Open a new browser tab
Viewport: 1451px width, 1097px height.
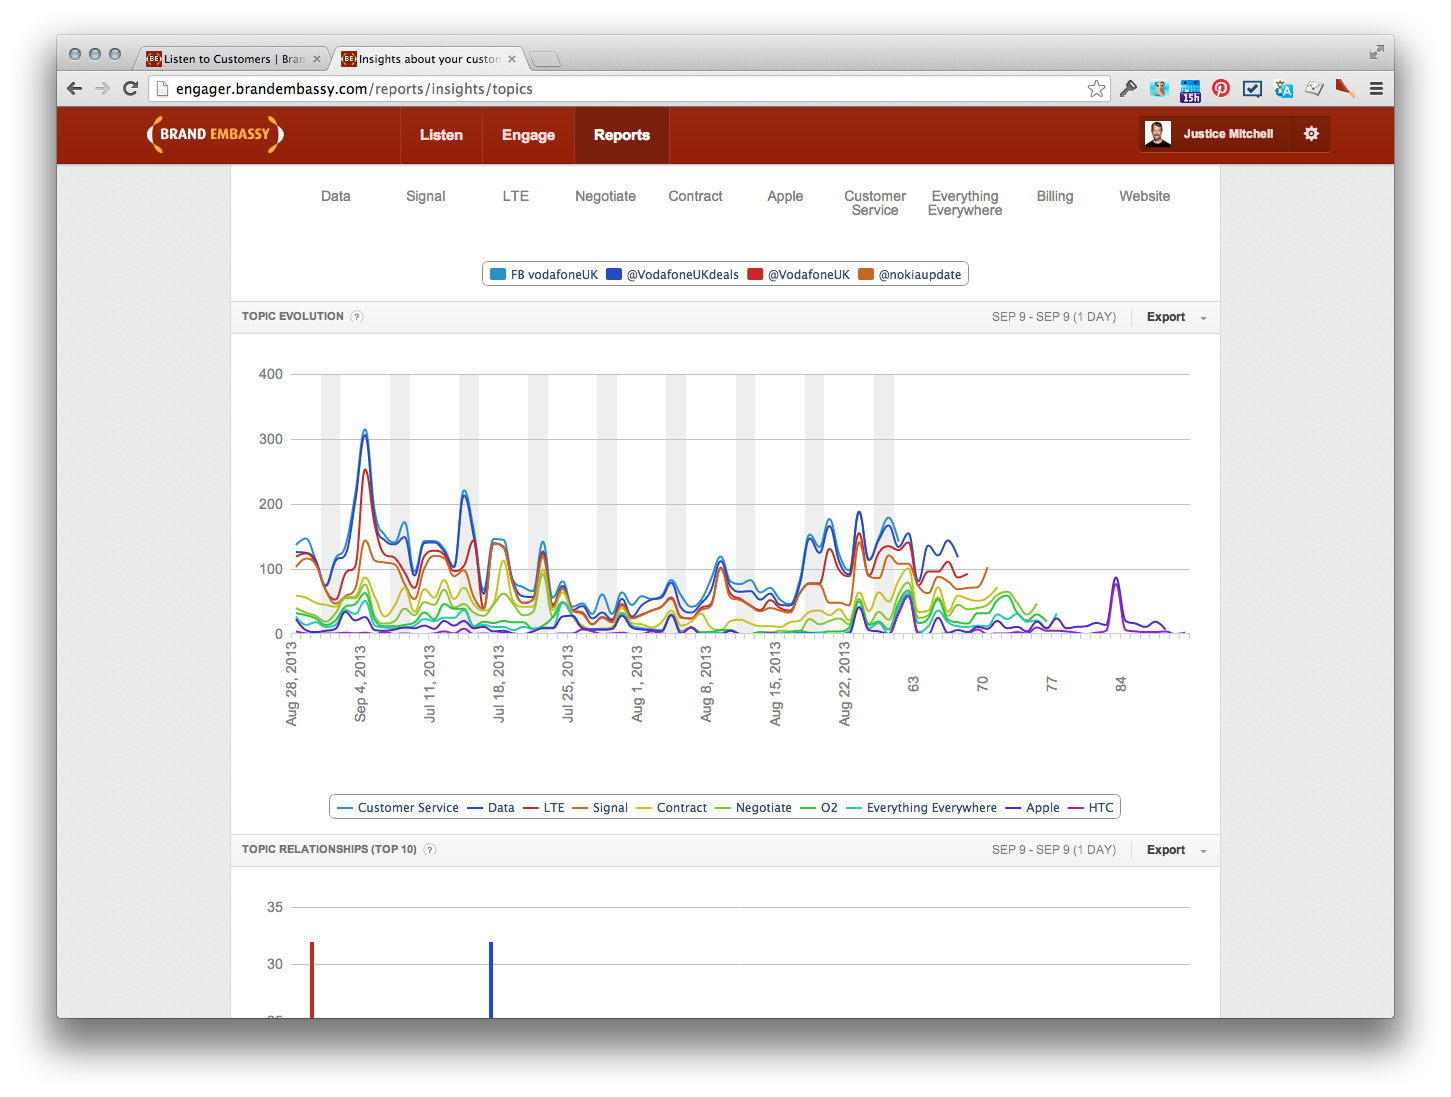[544, 59]
